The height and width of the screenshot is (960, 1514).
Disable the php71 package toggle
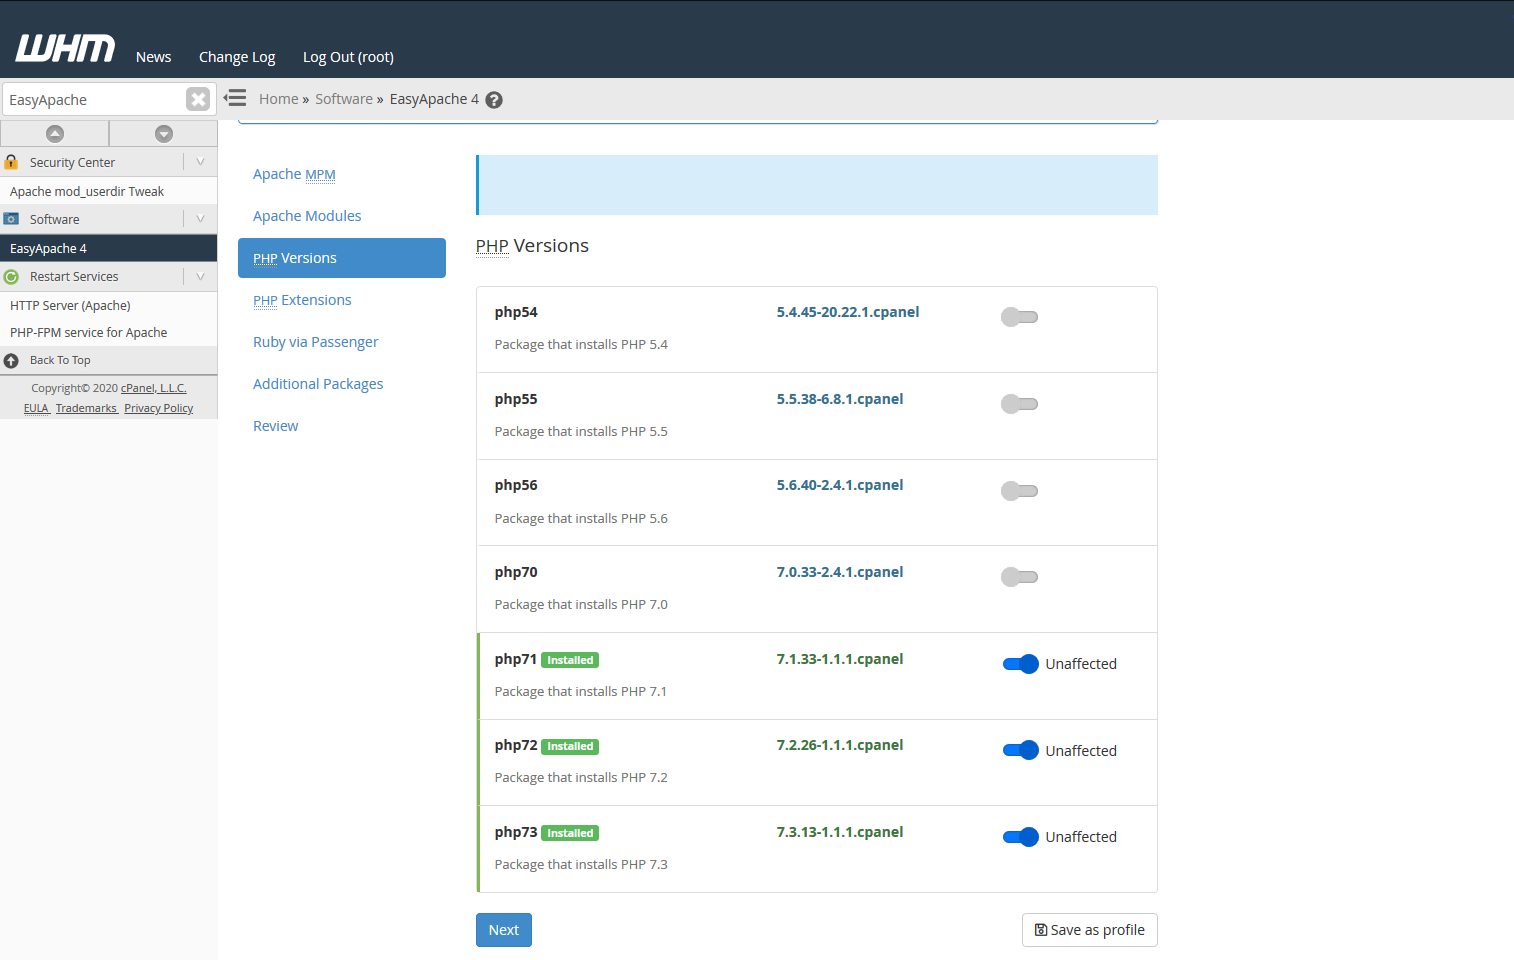coord(1021,664)
